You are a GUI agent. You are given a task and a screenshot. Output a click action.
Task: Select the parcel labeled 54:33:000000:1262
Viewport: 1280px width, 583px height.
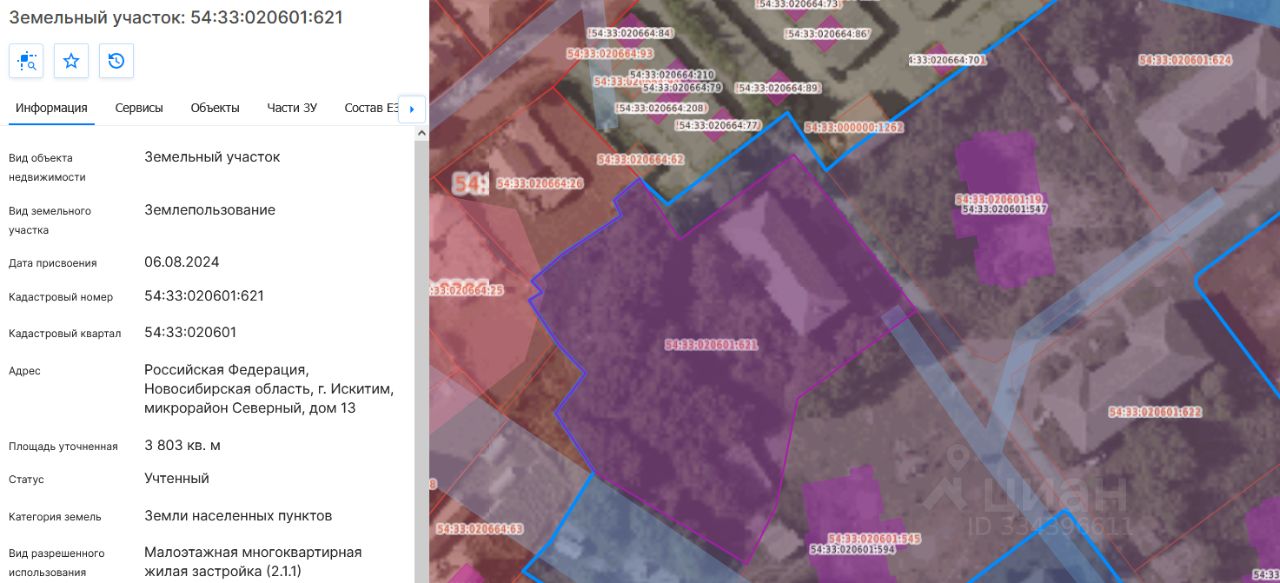[x=854, y=127]
